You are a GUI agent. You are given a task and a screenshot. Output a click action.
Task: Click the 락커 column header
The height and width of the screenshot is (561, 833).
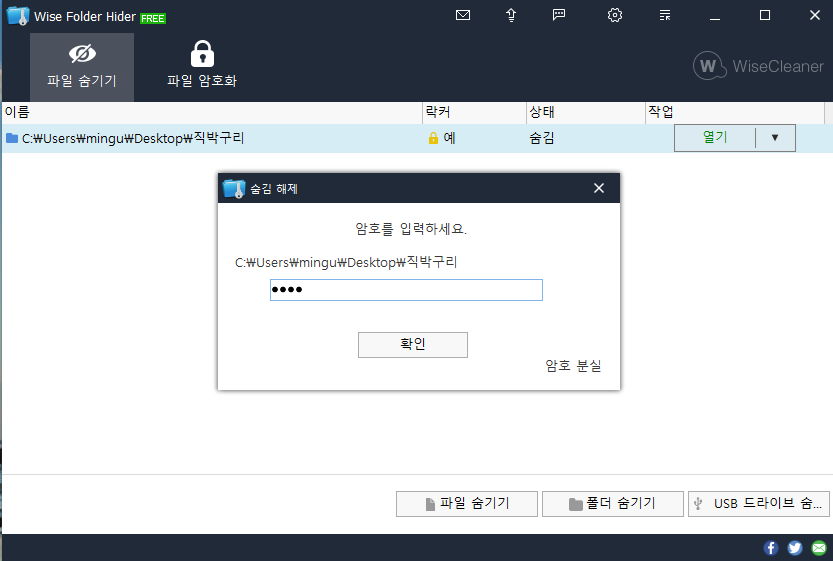[x=474, y=112]
